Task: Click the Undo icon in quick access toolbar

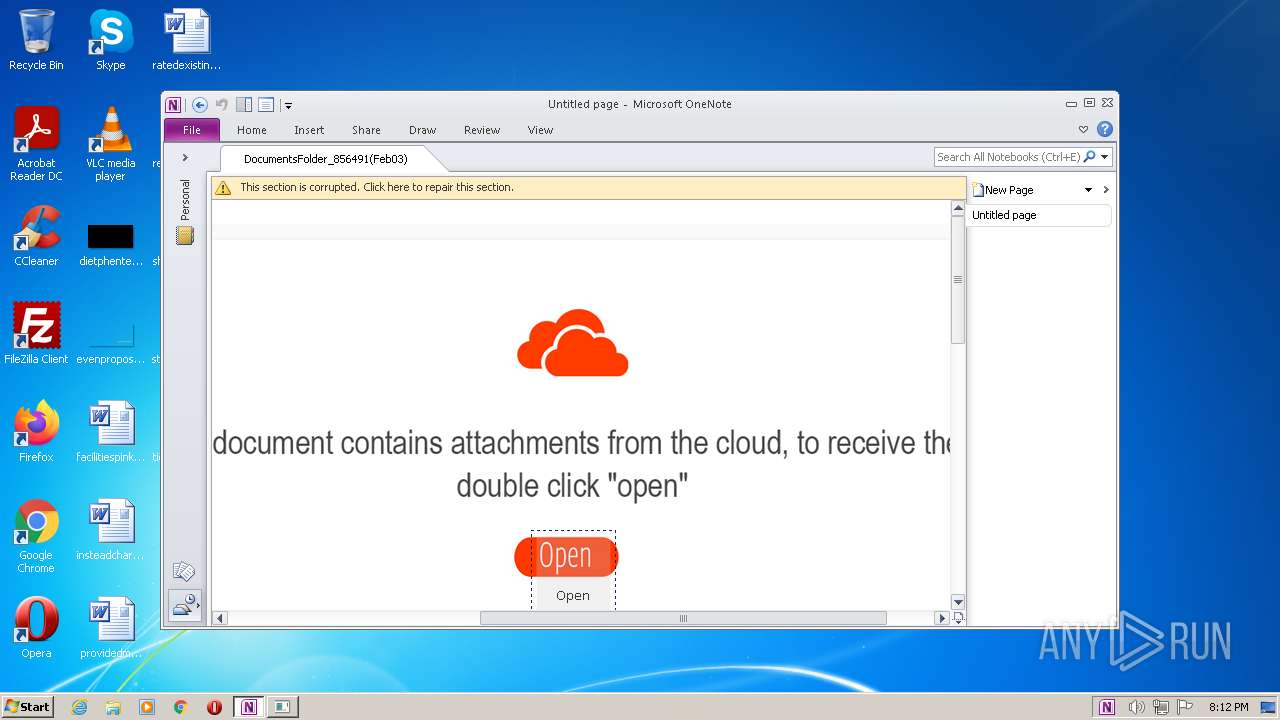Action: 222,104
